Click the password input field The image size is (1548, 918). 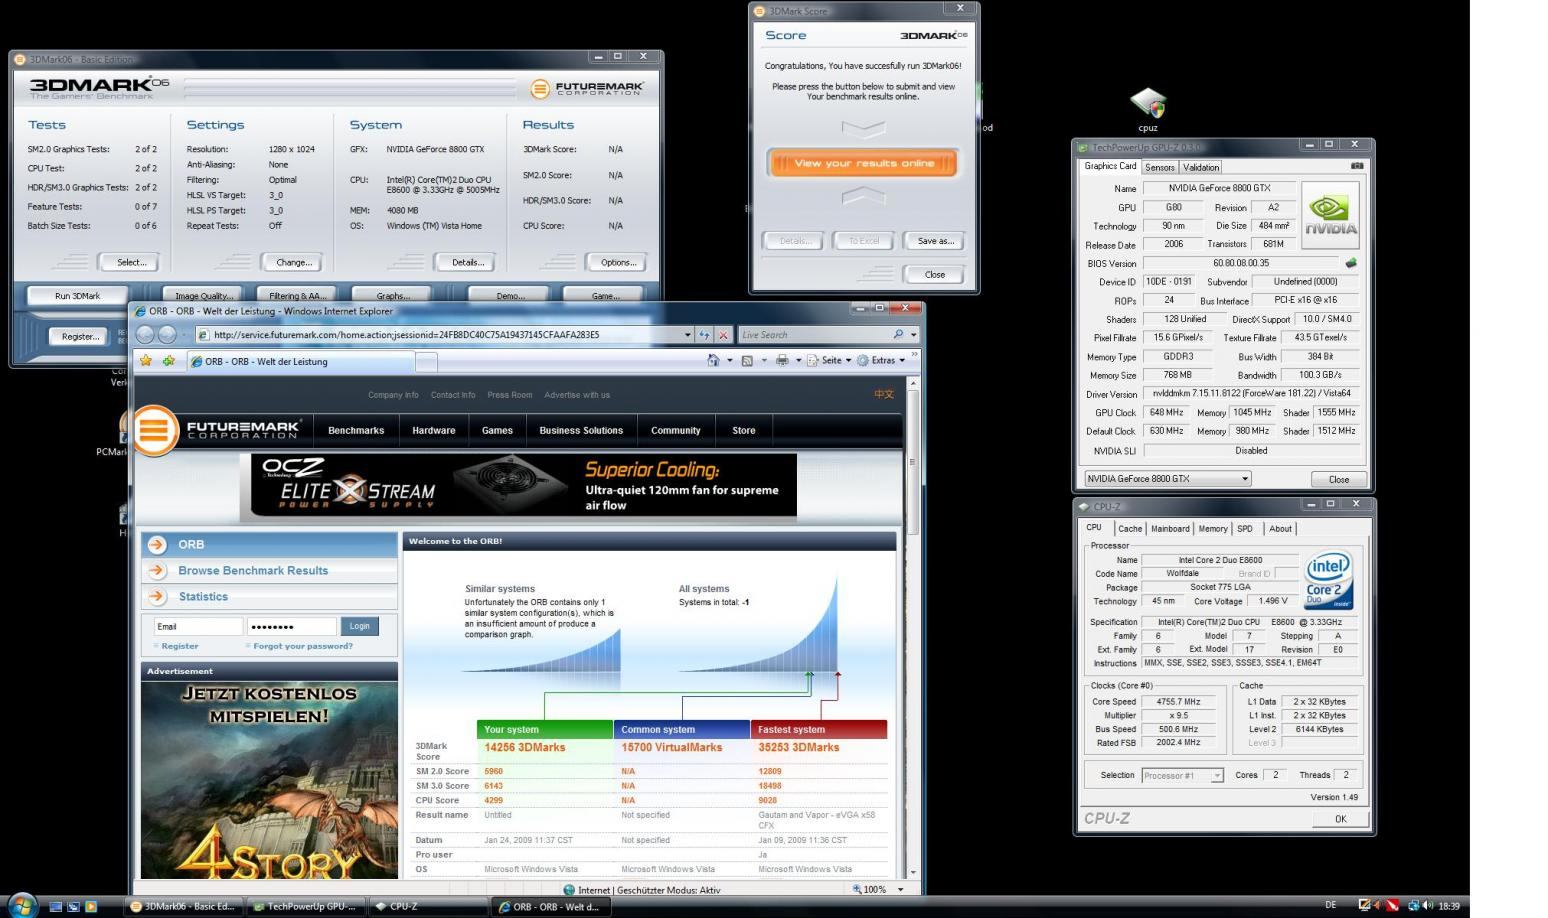tap(292, 626)
